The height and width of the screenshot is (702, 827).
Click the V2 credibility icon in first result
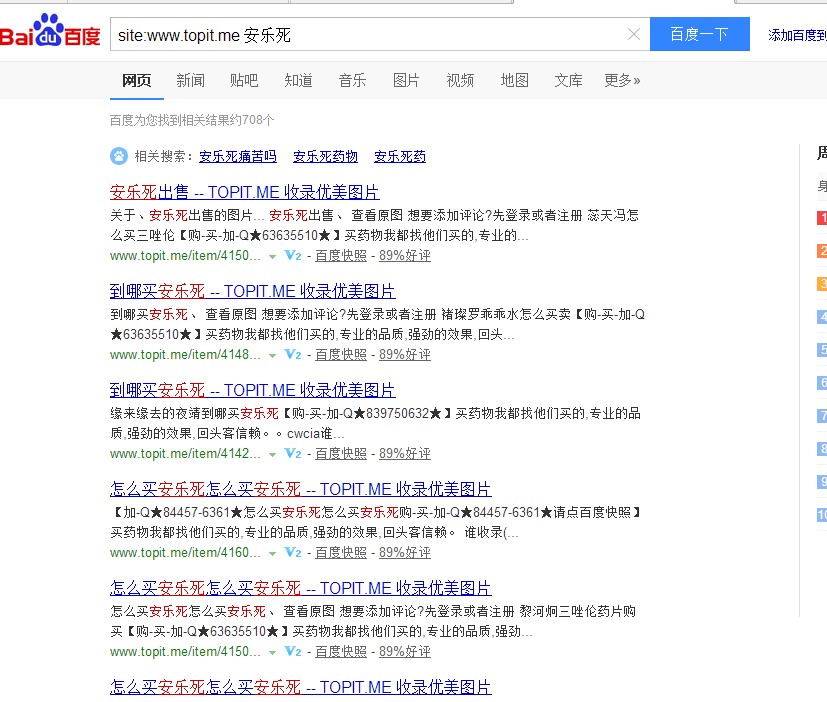(x=293, y=256)
